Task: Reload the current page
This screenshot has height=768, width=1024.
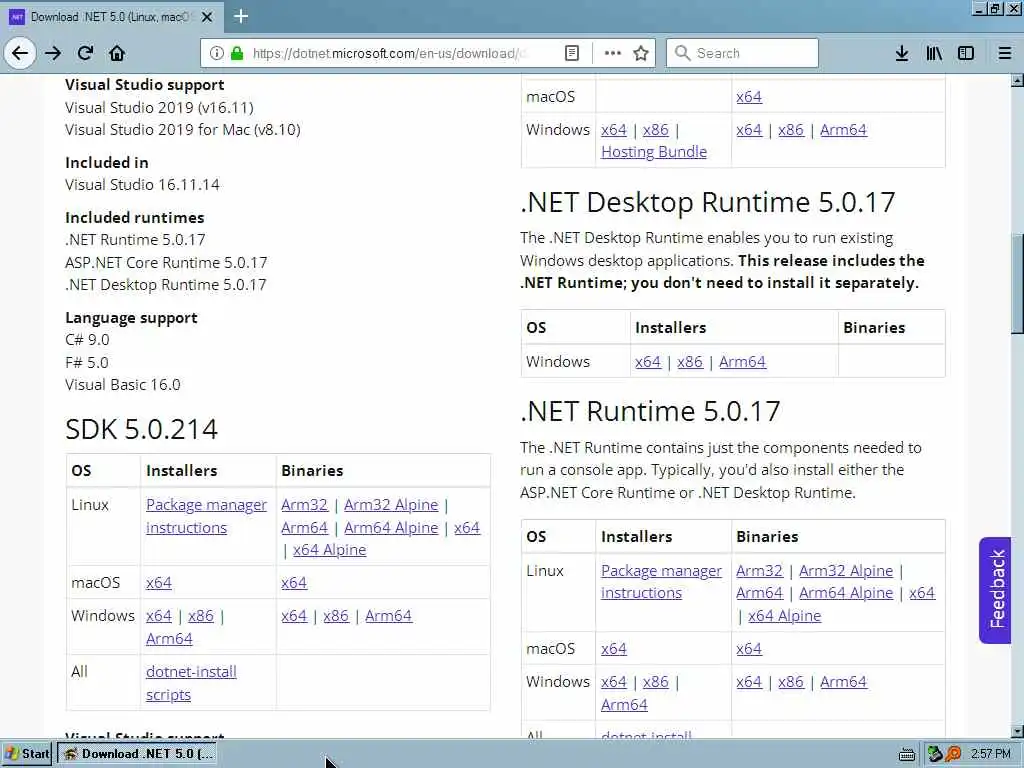Action: click(85, 53)
